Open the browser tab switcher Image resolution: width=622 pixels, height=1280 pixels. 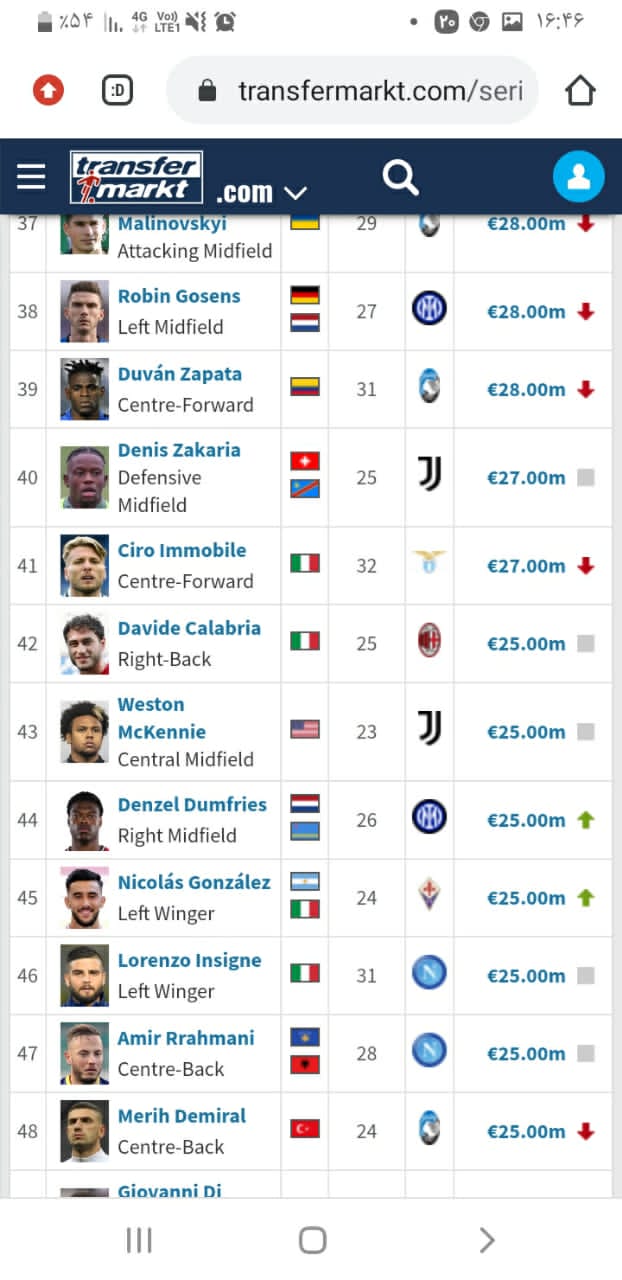click(118, 91)
